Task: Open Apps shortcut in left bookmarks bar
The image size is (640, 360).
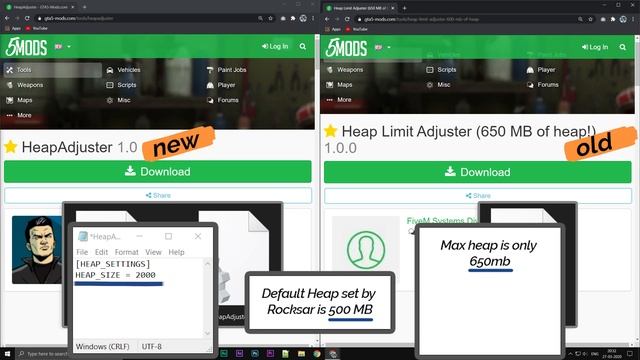Action: tap(13, 29)
